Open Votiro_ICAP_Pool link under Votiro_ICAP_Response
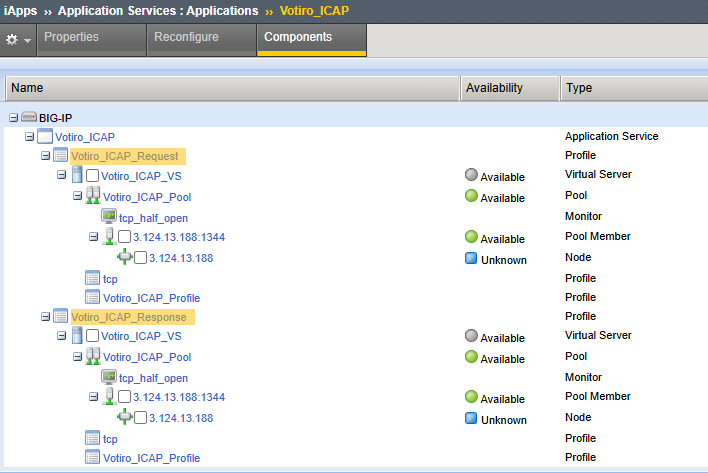This screenshot has width=708, height=473. [x=147, y=357]
